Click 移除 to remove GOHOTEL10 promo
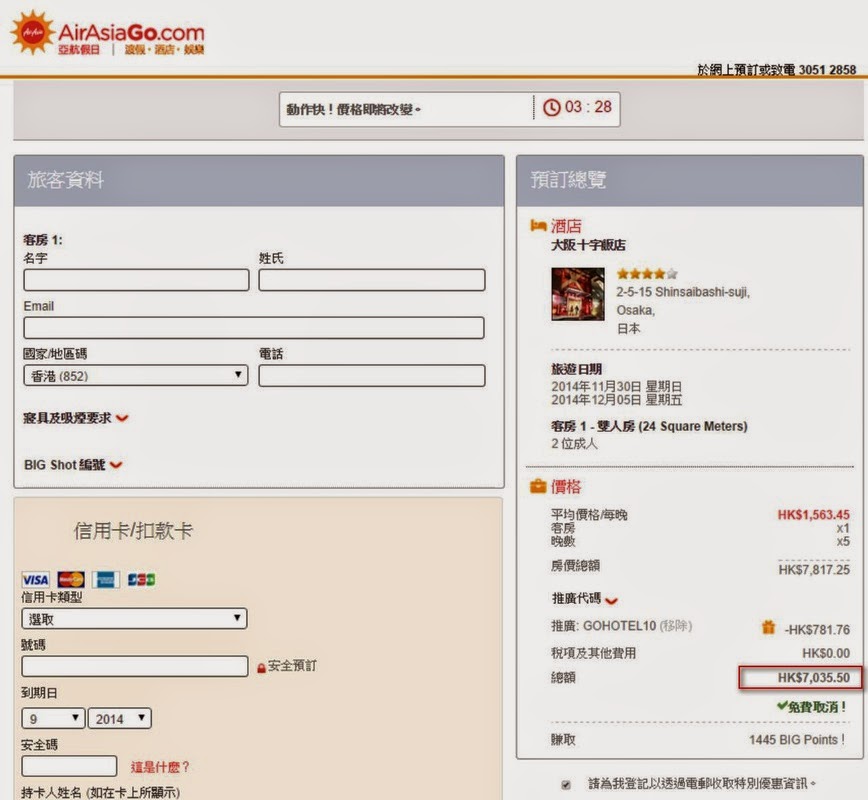The width and height of the screenshot is (868, 800). pos(675,626)
